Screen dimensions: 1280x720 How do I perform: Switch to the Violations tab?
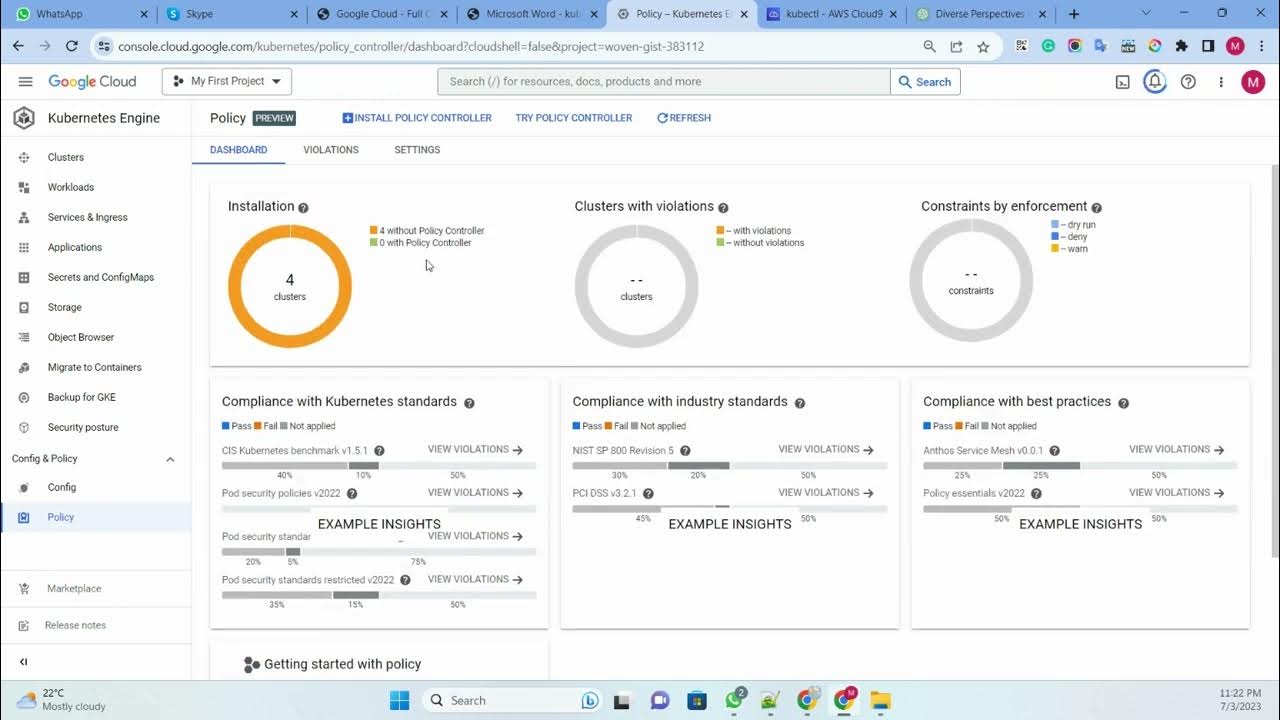331,150
